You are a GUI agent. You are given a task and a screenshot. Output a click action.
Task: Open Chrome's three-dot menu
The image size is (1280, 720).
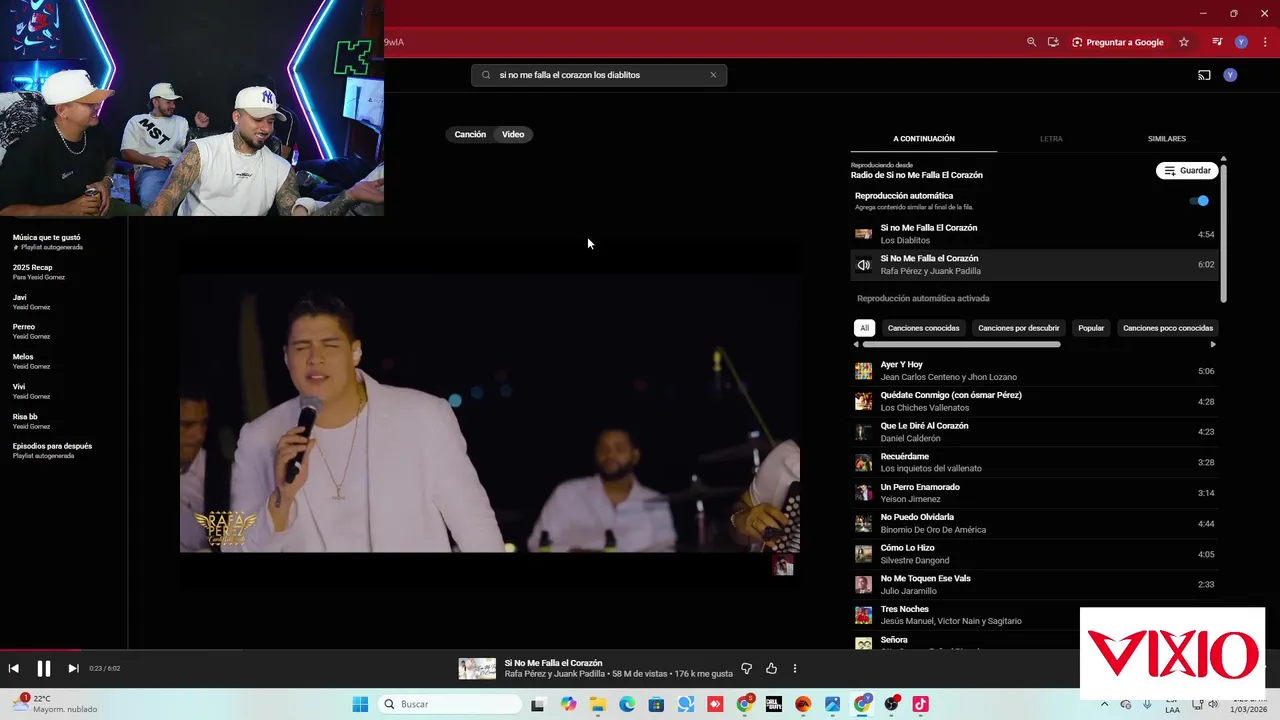(1265, 42)
